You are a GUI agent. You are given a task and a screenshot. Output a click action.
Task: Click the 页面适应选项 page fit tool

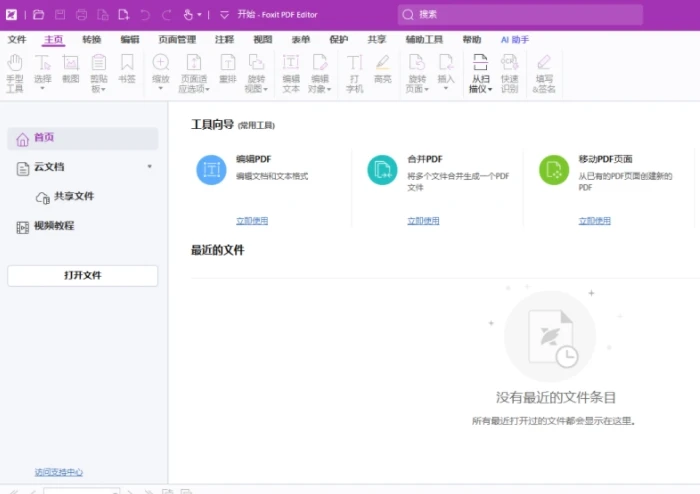coord(194,74)
